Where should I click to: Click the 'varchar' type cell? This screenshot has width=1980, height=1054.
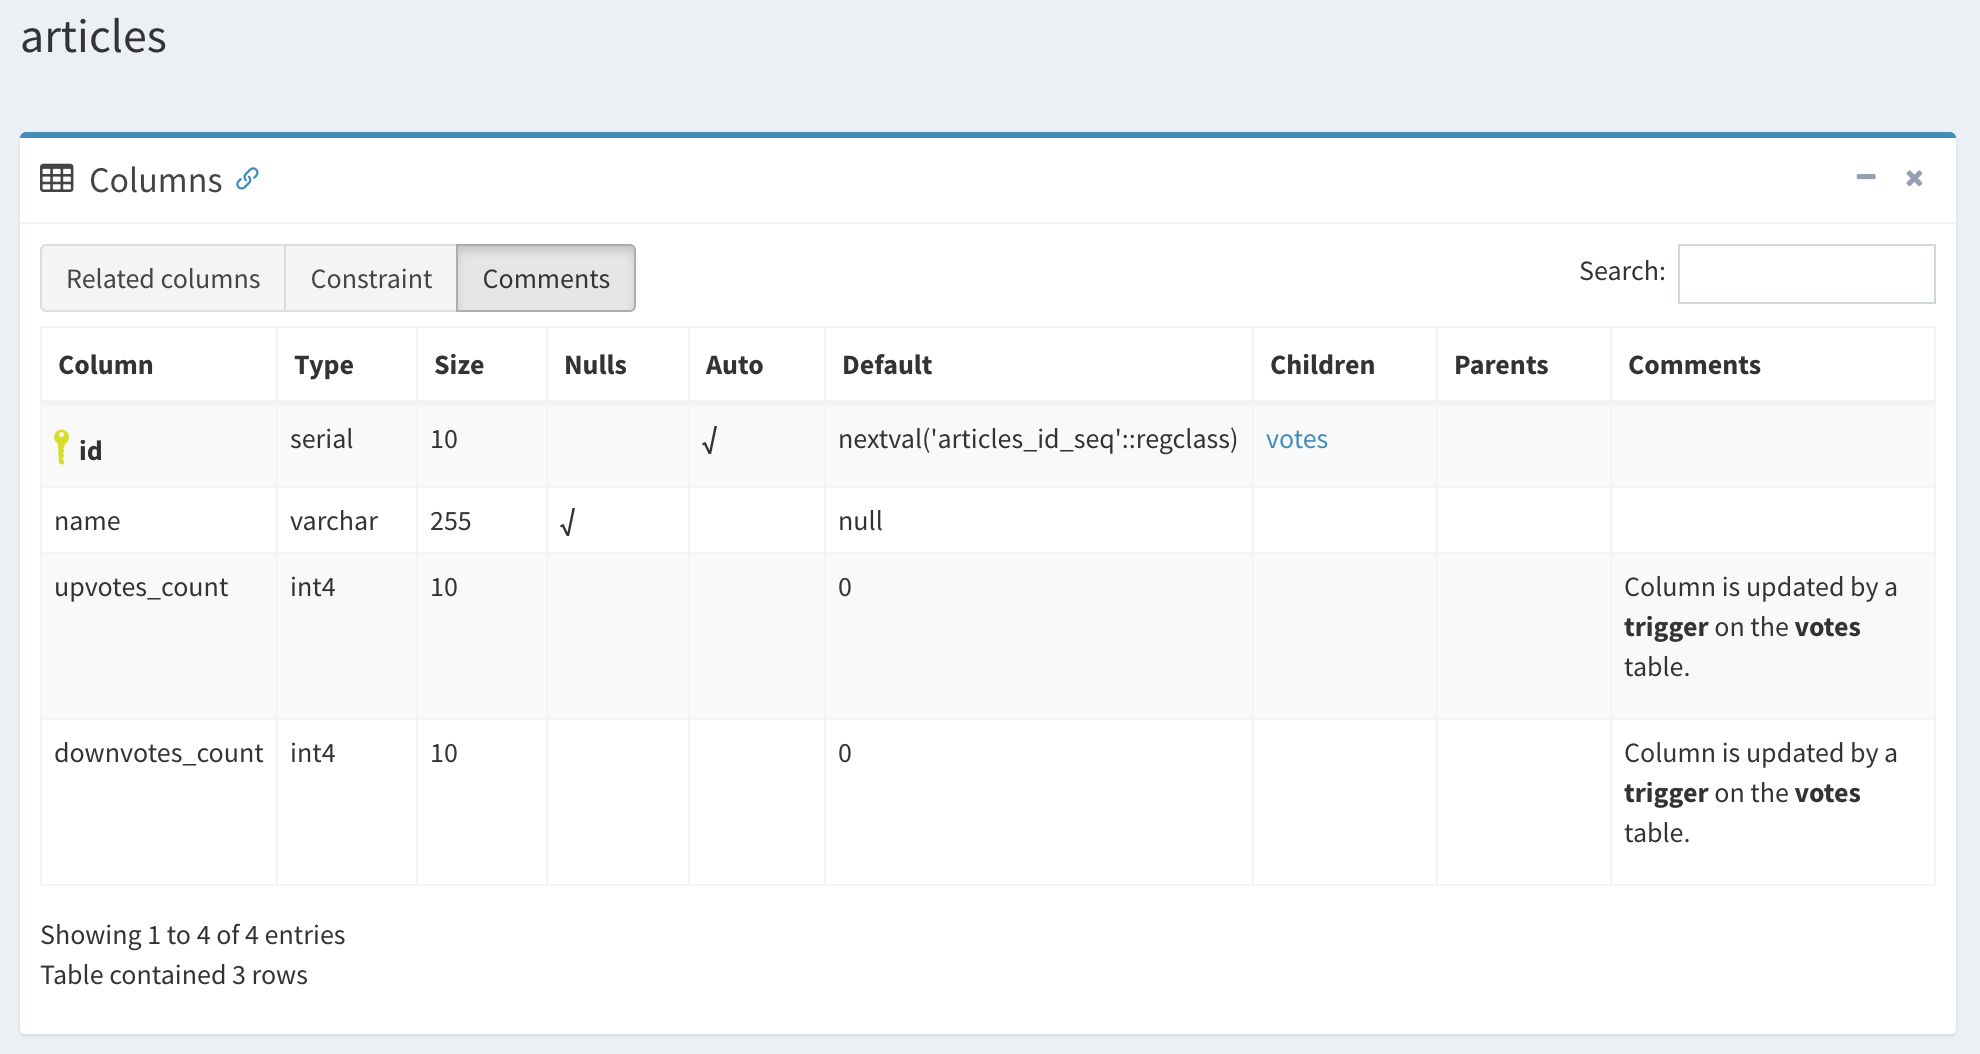(x=346, y=521)
